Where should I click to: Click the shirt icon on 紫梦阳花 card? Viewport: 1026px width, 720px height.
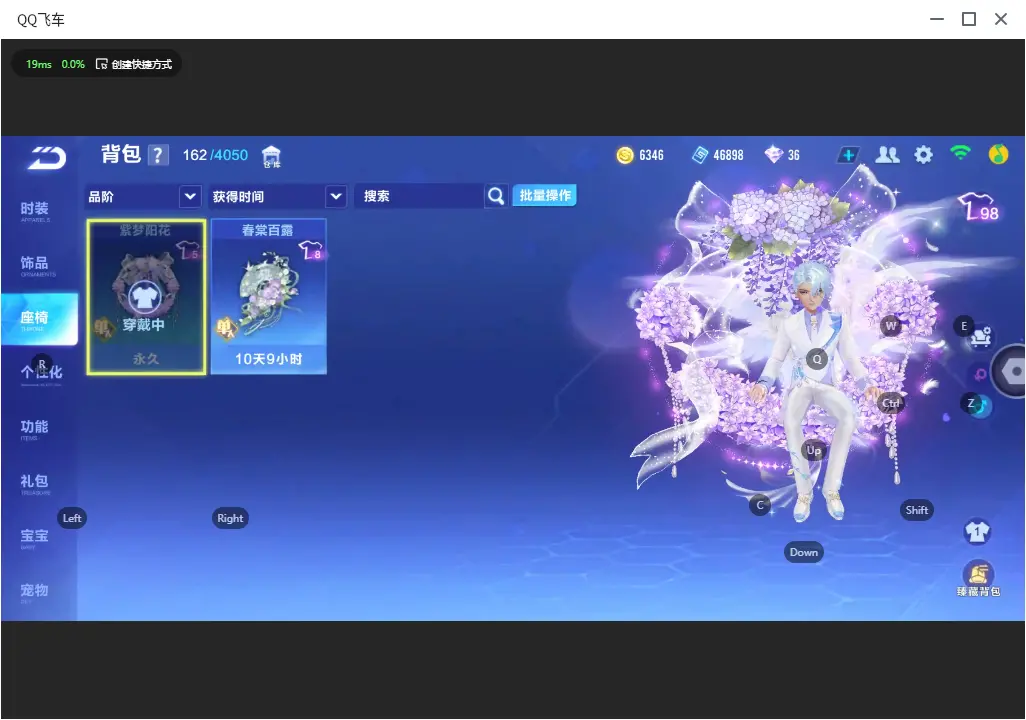tap(144, 297)
